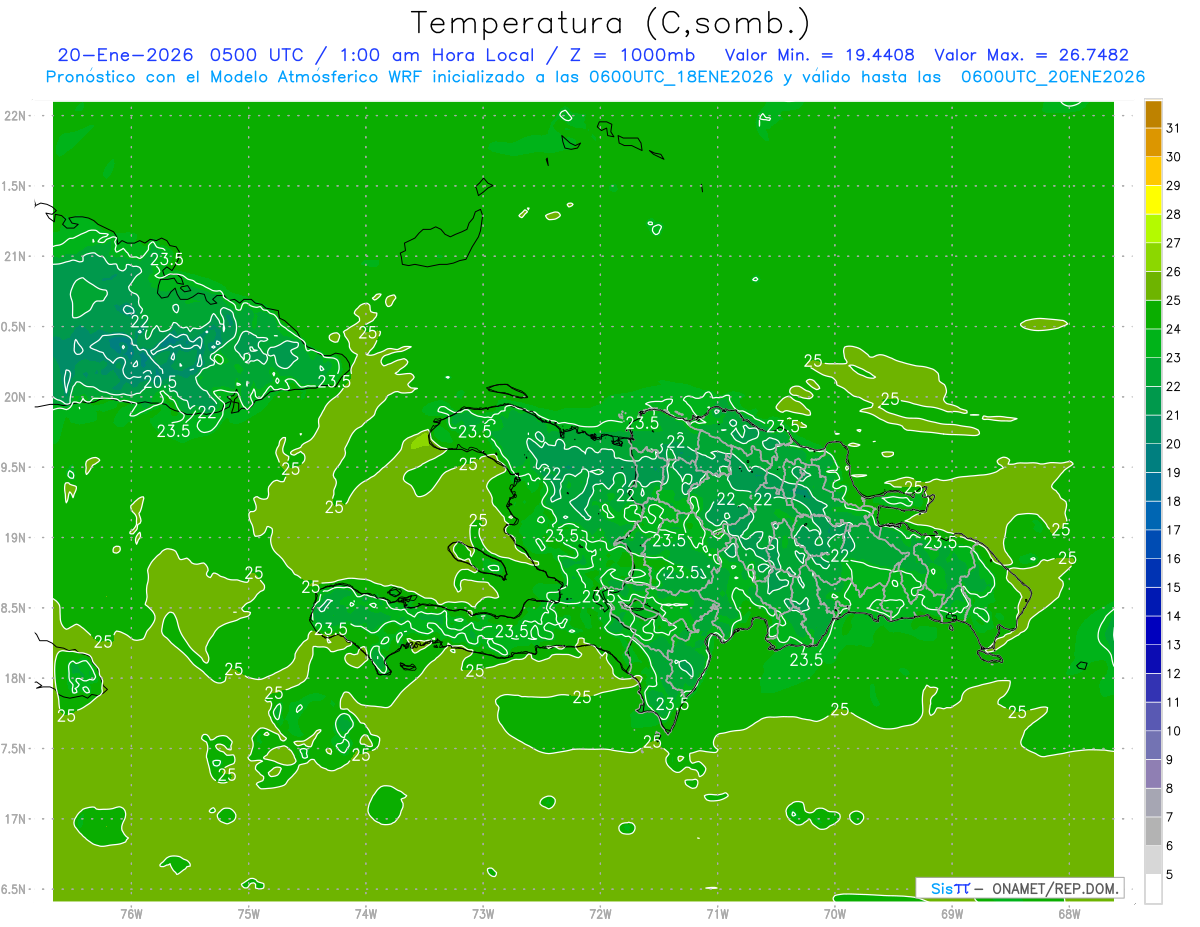
Task: Click the legend scale value '10'
Action: [x=1173, y=732]
